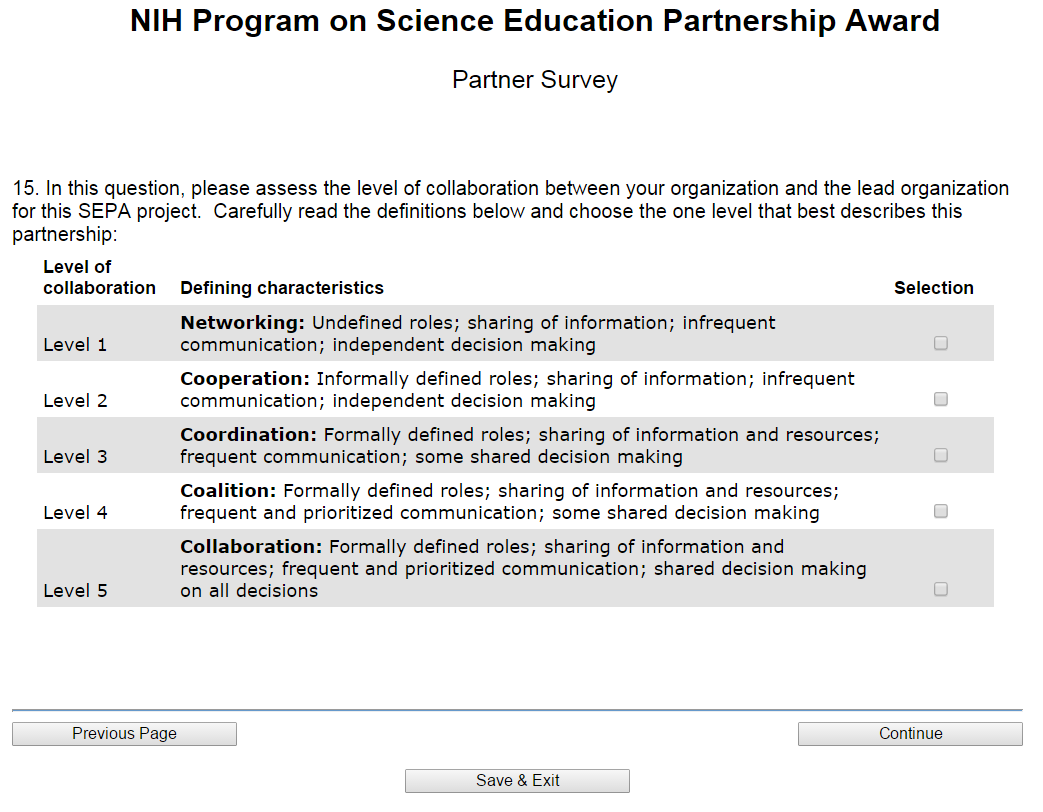The image size is (1043, 812).
Task: Click the bold "Networking:" definition heading
Action: pyautogui.click(x=242, y=323)
